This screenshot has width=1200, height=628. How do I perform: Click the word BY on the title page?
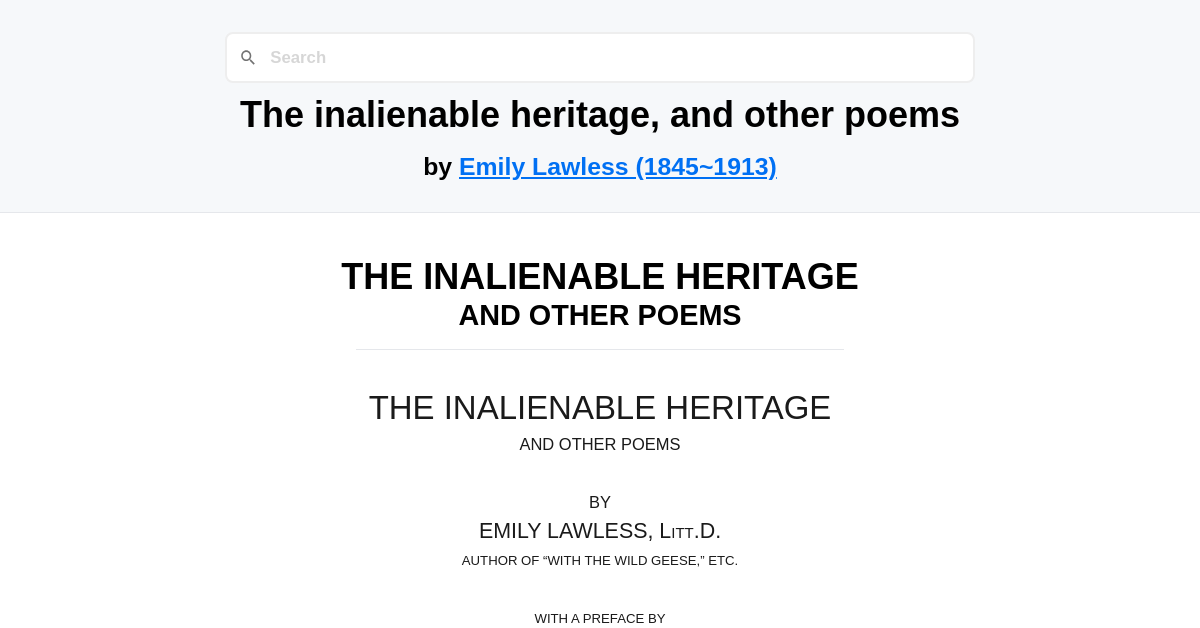[x=600, y=502]
